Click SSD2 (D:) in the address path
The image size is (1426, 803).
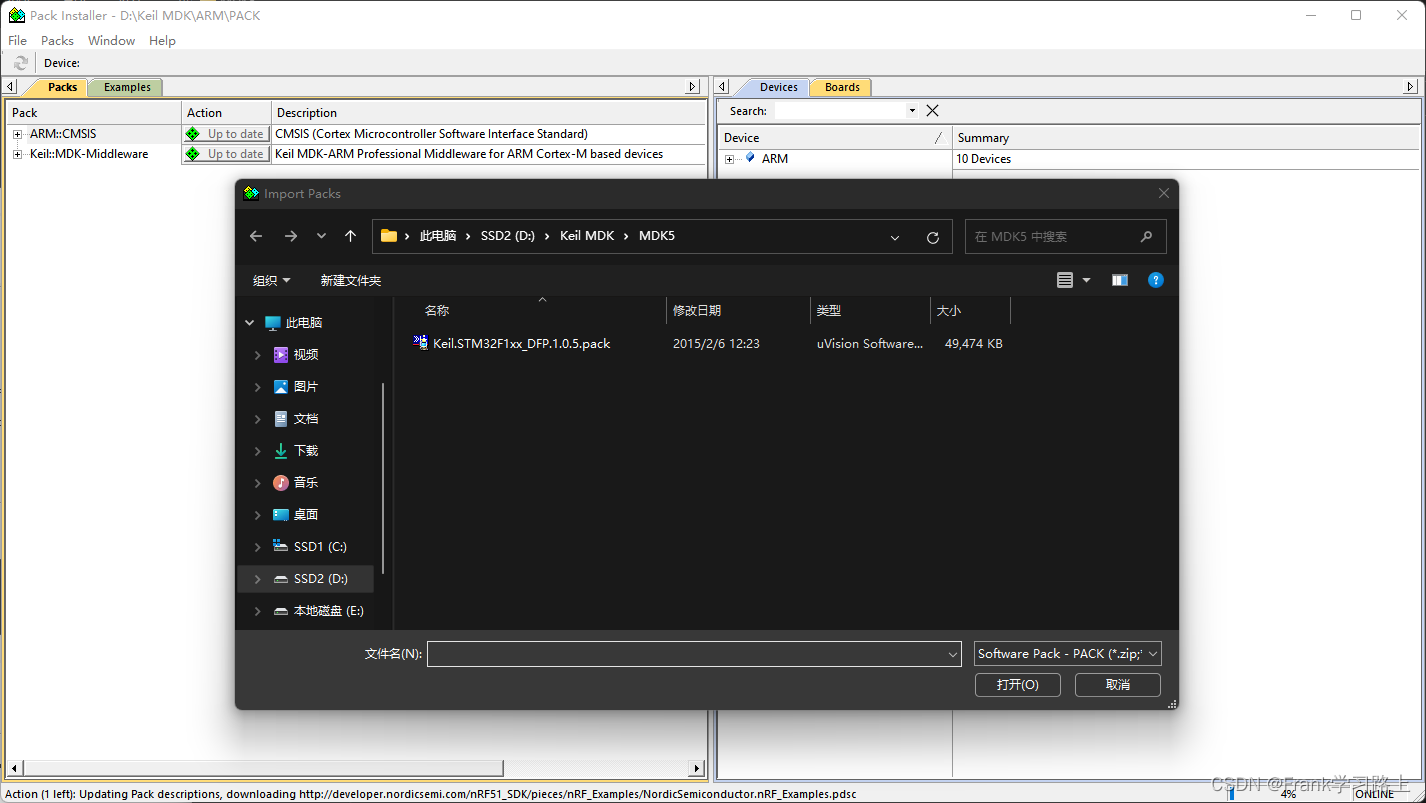pyautogui.click(x=508, y=236)
